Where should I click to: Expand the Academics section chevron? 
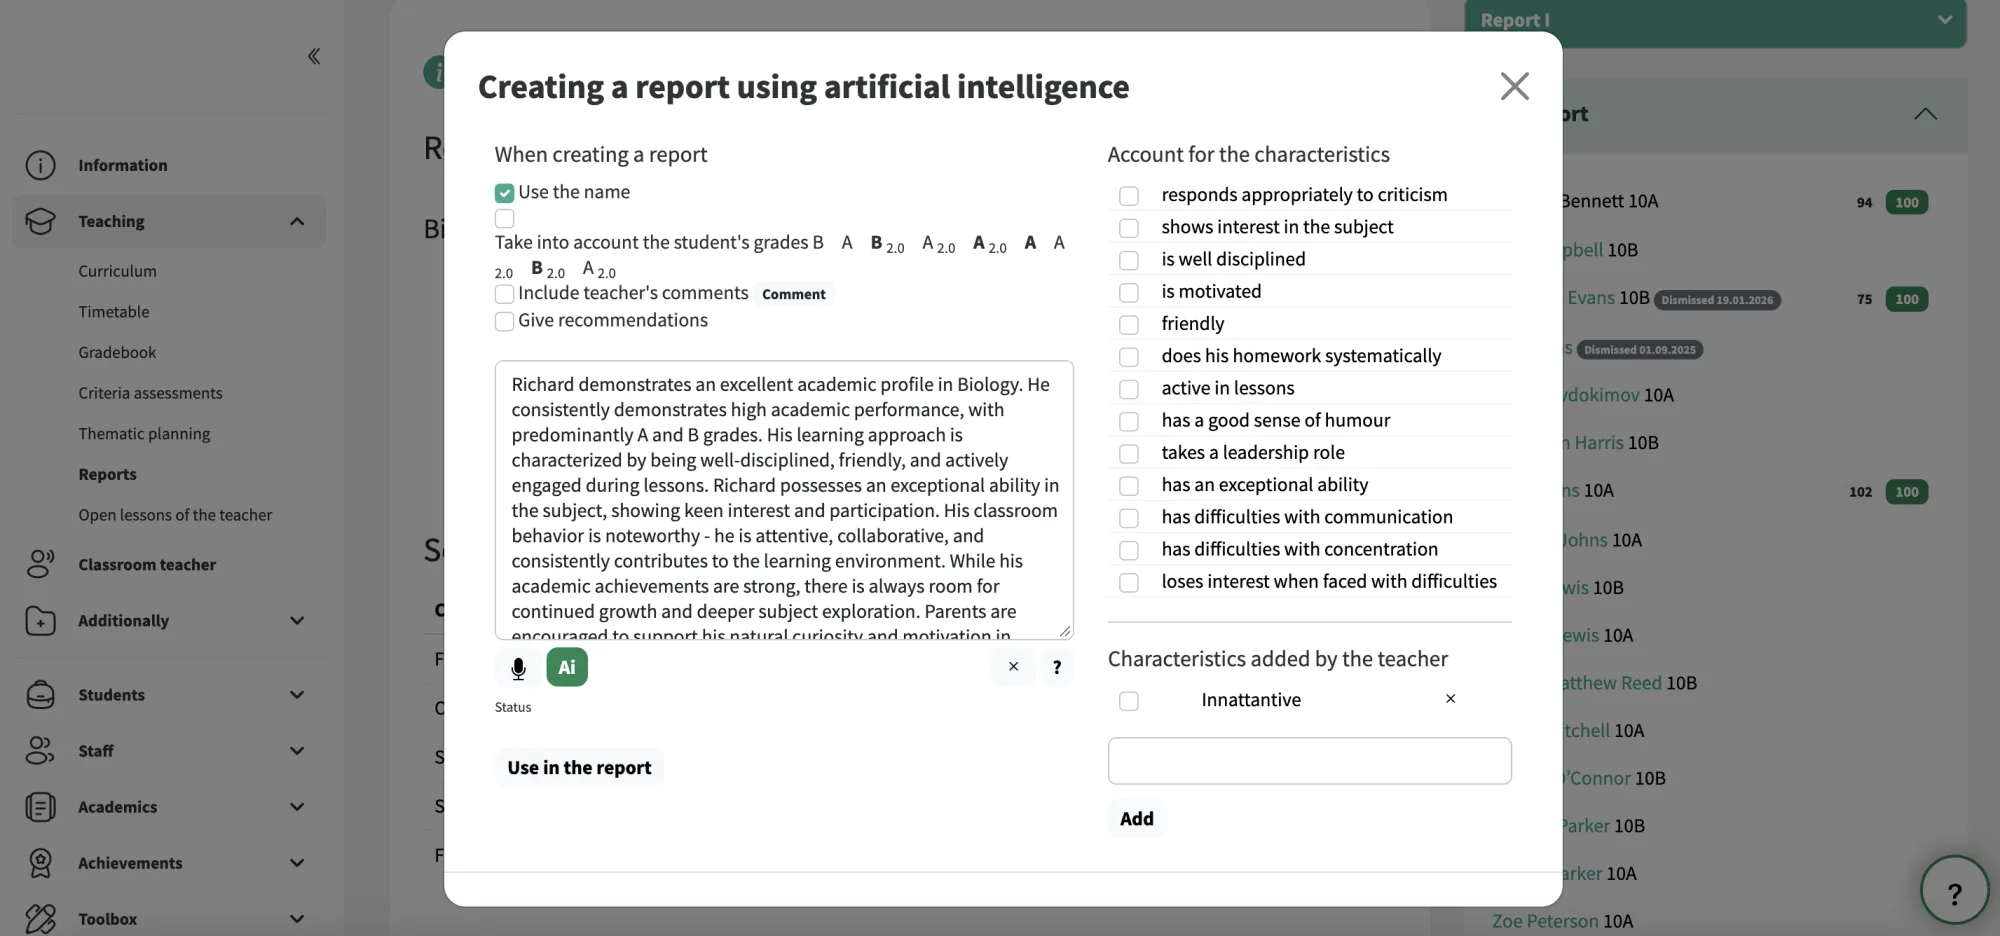[297, 806]
